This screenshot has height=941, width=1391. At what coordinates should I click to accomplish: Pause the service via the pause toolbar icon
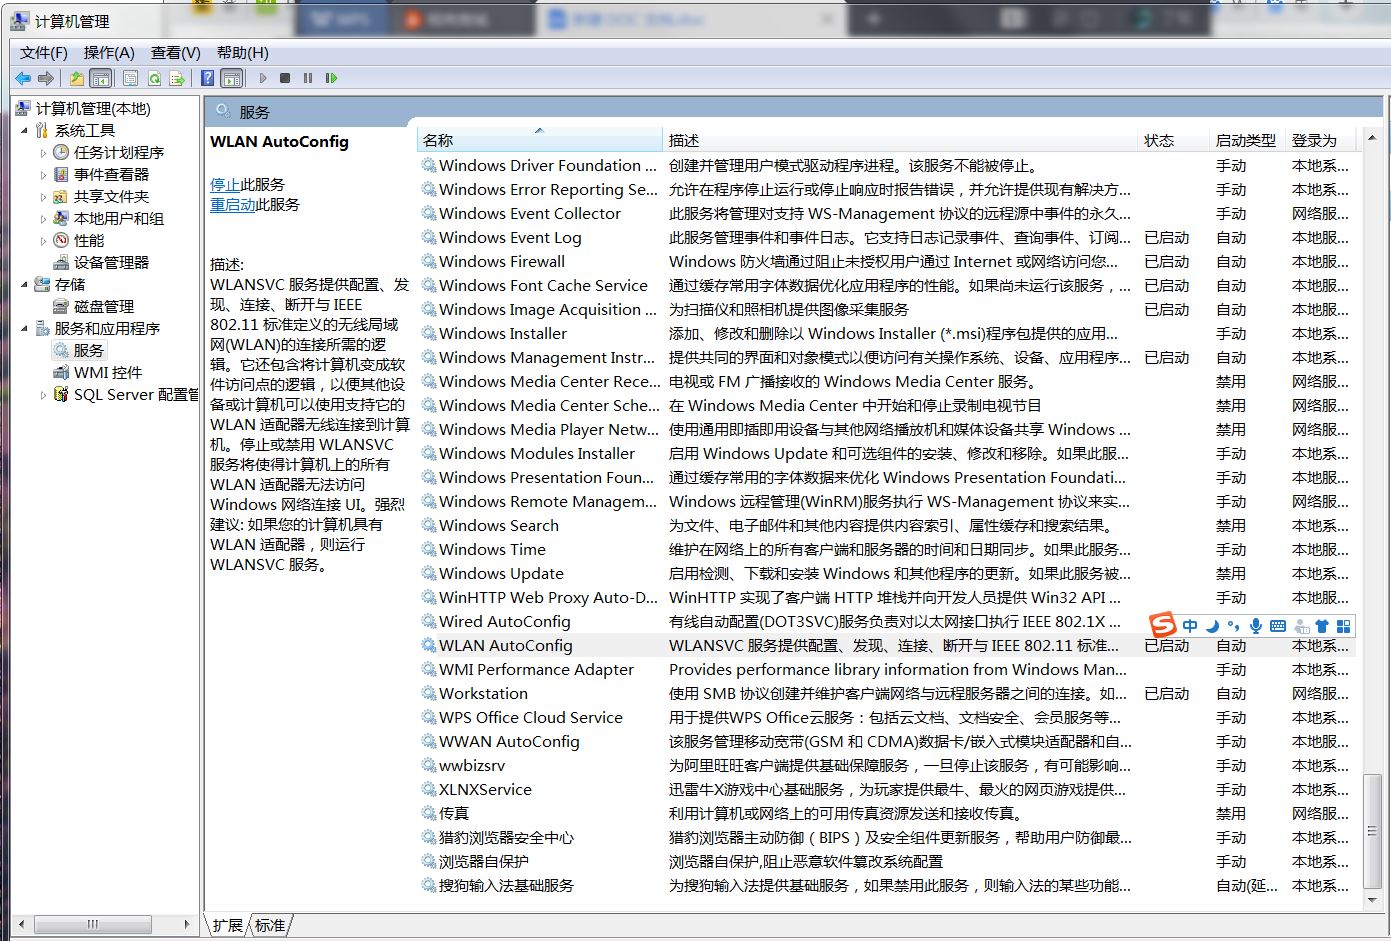click(x=309, y=79)
